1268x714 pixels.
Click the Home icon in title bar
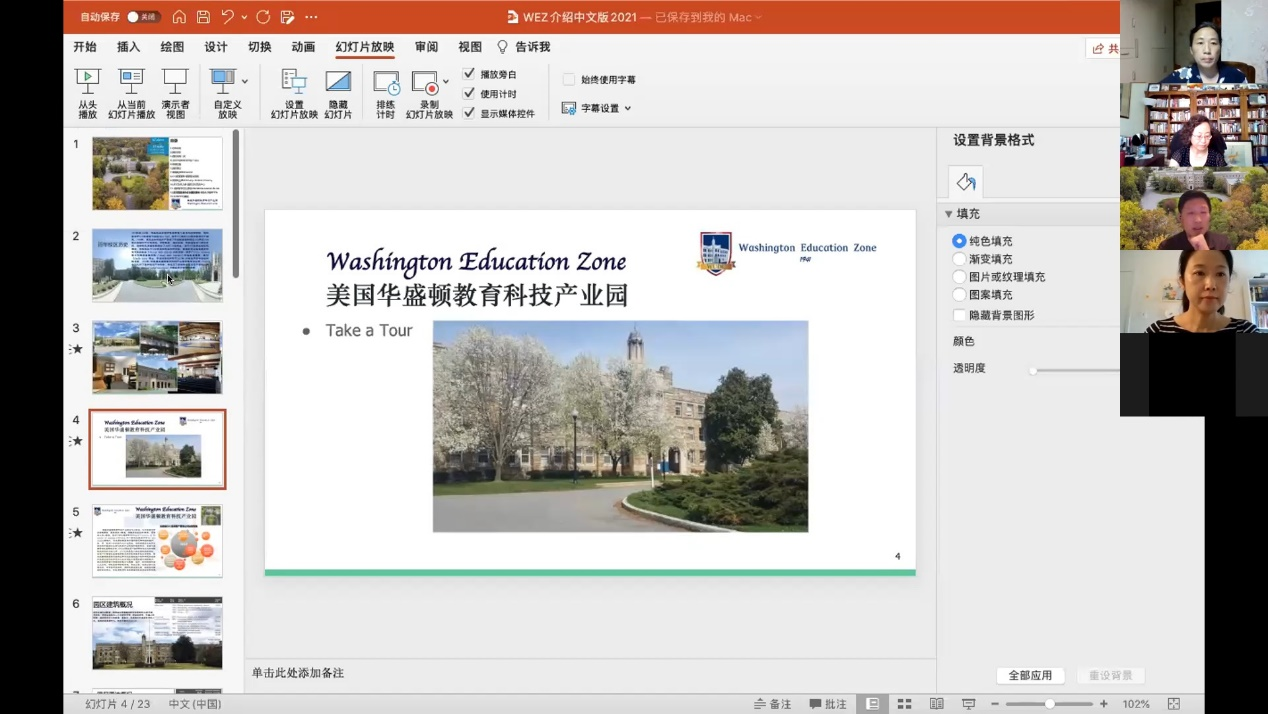[x=179, y=17]
